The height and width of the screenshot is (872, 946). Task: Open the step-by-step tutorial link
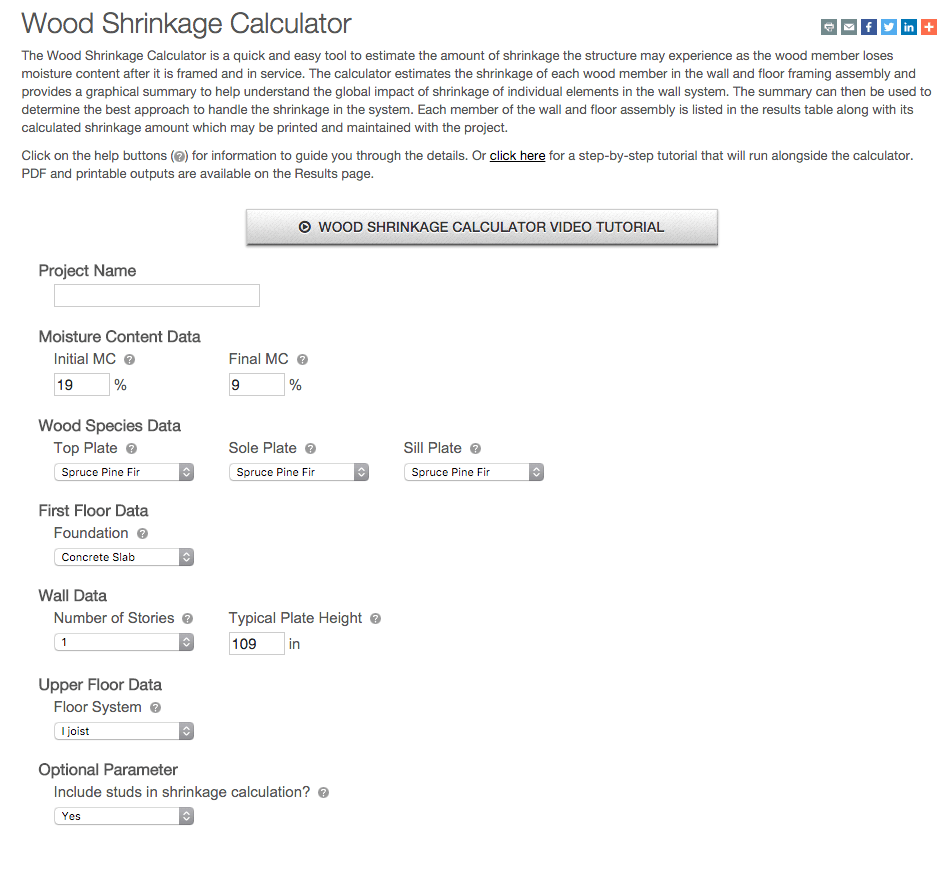517,155
